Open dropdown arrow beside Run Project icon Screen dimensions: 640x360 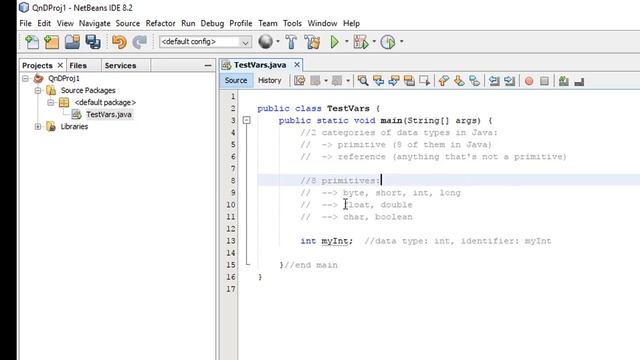347,42
